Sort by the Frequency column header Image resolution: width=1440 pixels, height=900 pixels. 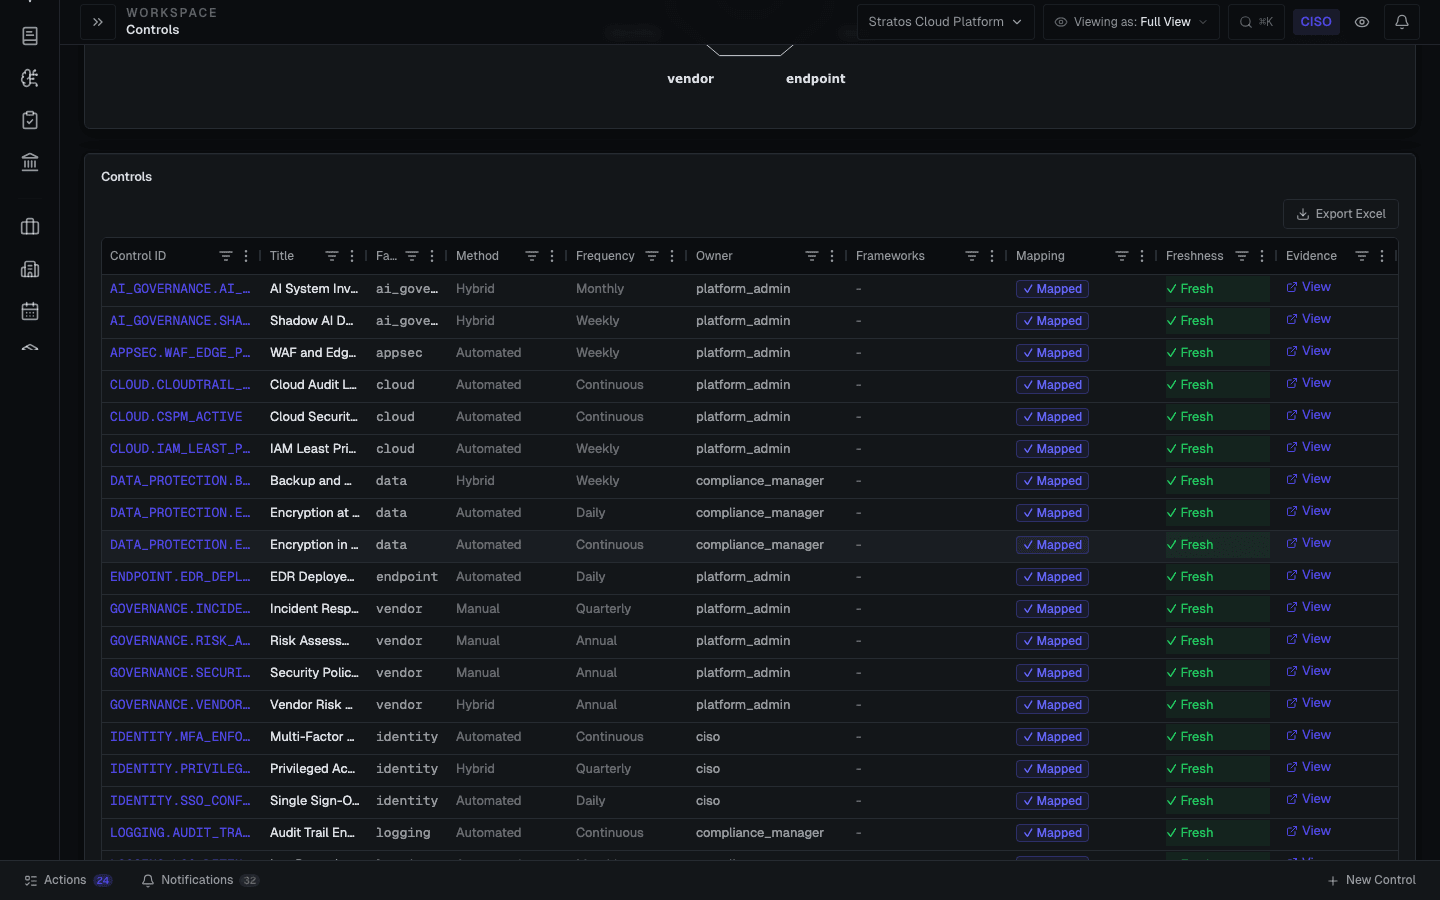click(605, 256)
